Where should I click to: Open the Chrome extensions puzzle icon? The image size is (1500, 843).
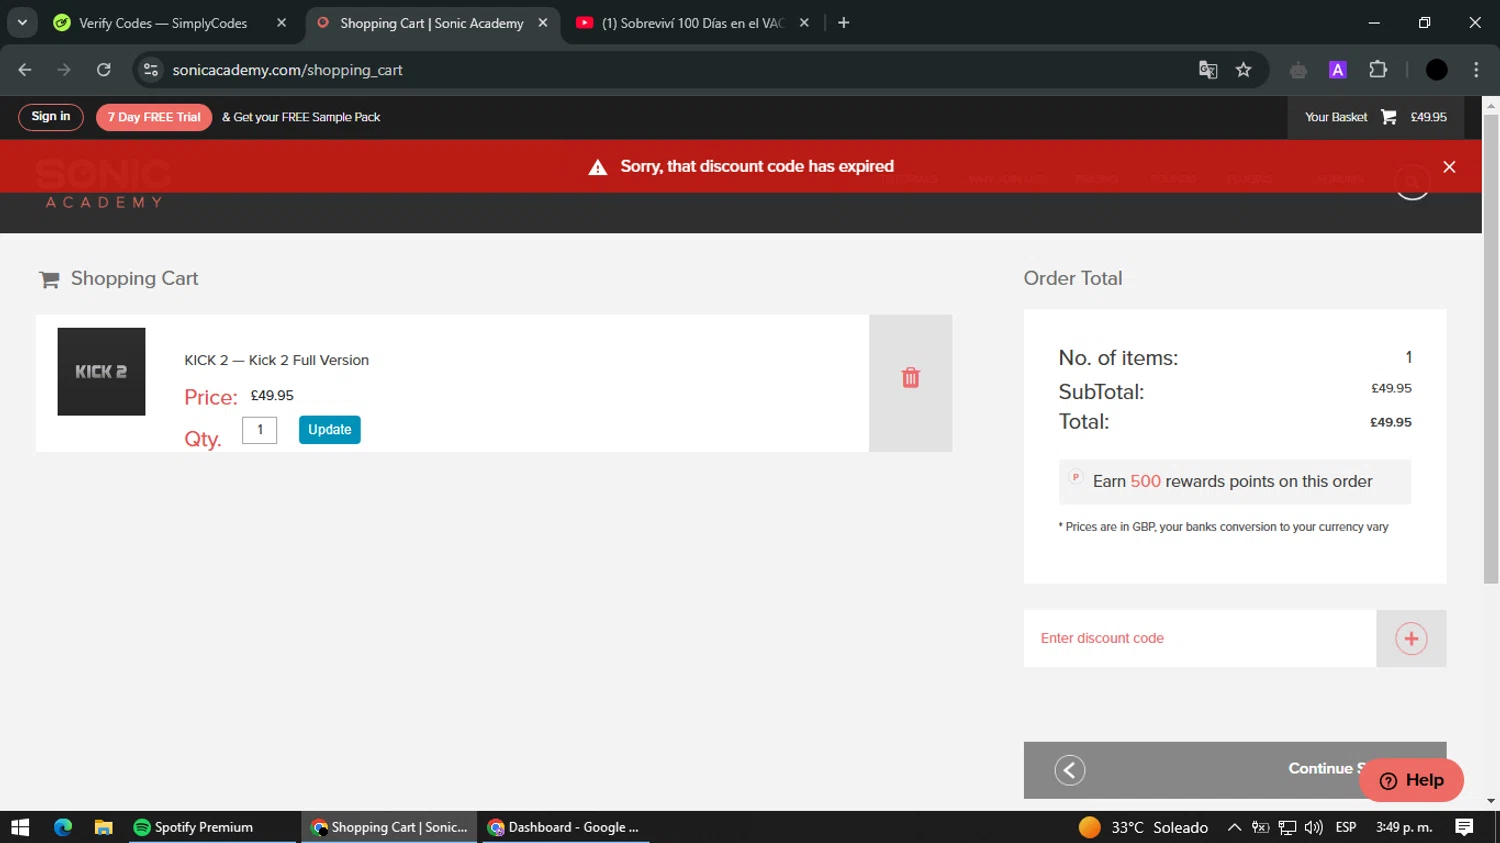(x=1378, y=70)
